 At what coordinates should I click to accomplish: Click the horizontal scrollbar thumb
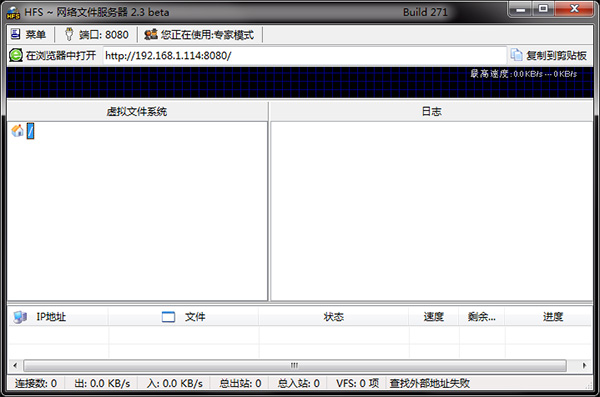click(295, 365)
